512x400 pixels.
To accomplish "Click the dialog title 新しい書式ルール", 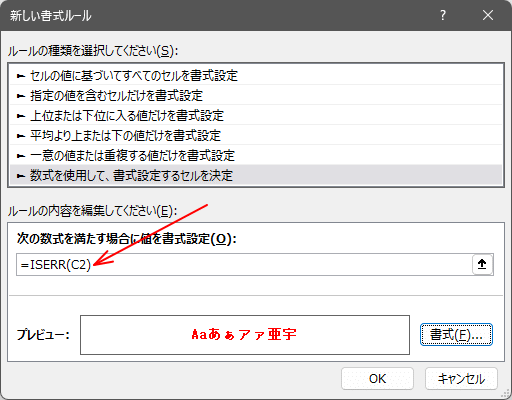I will (50, 16).
